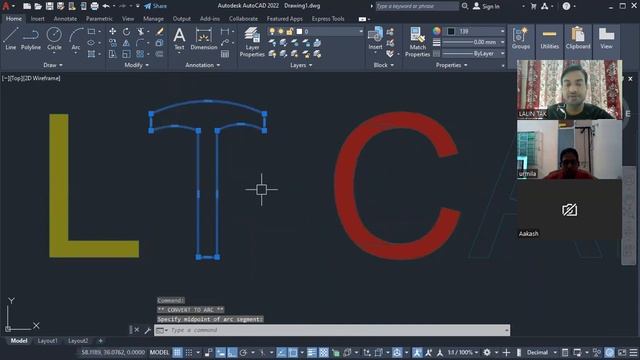The width and height of the screenshot is (640, 360).
Task: Click the Plot (print) icon
Action: 94,6
